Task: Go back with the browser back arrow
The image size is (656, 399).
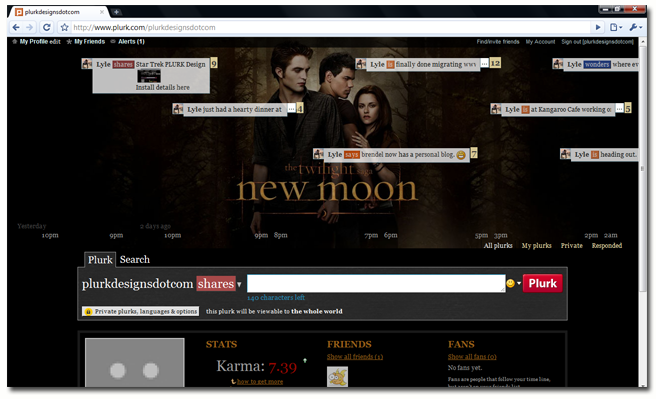Action: pos(15,28)
